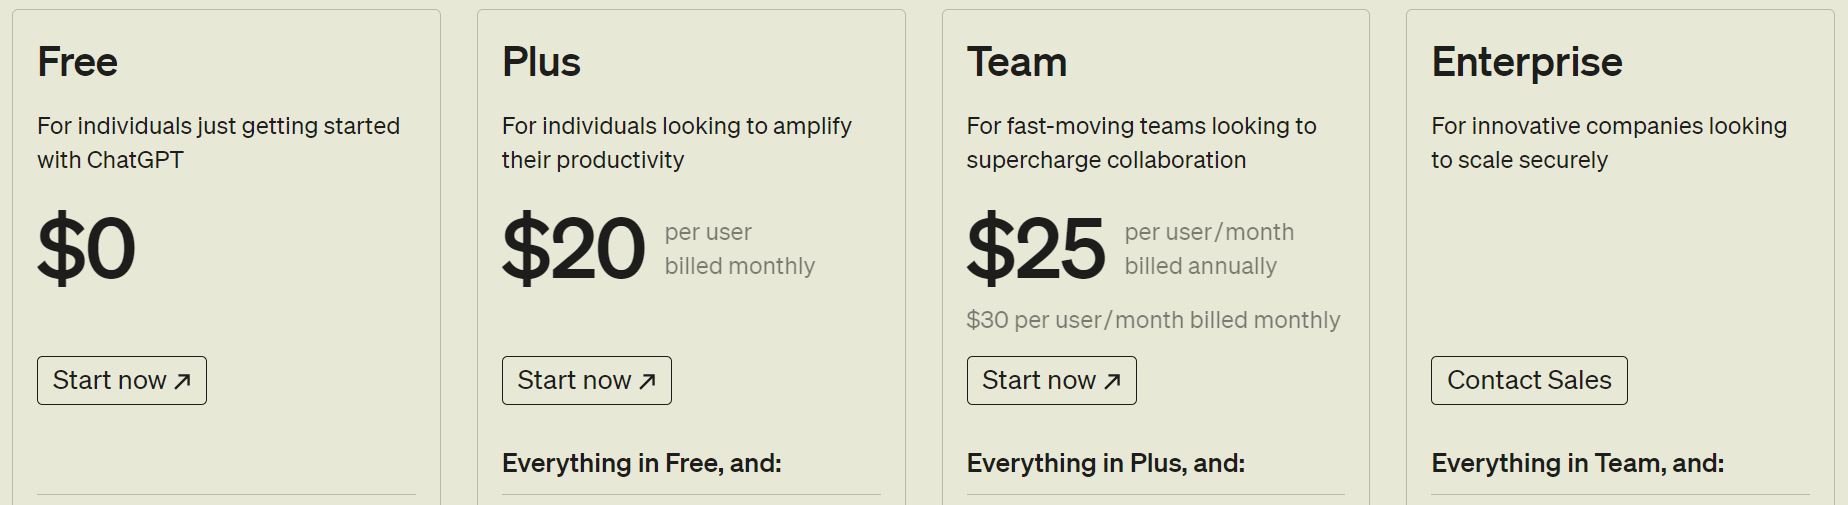Click the arrow icon in Team plan's Start now
This screenshot has width=1848, height=505.
[x=1112, y=381]
